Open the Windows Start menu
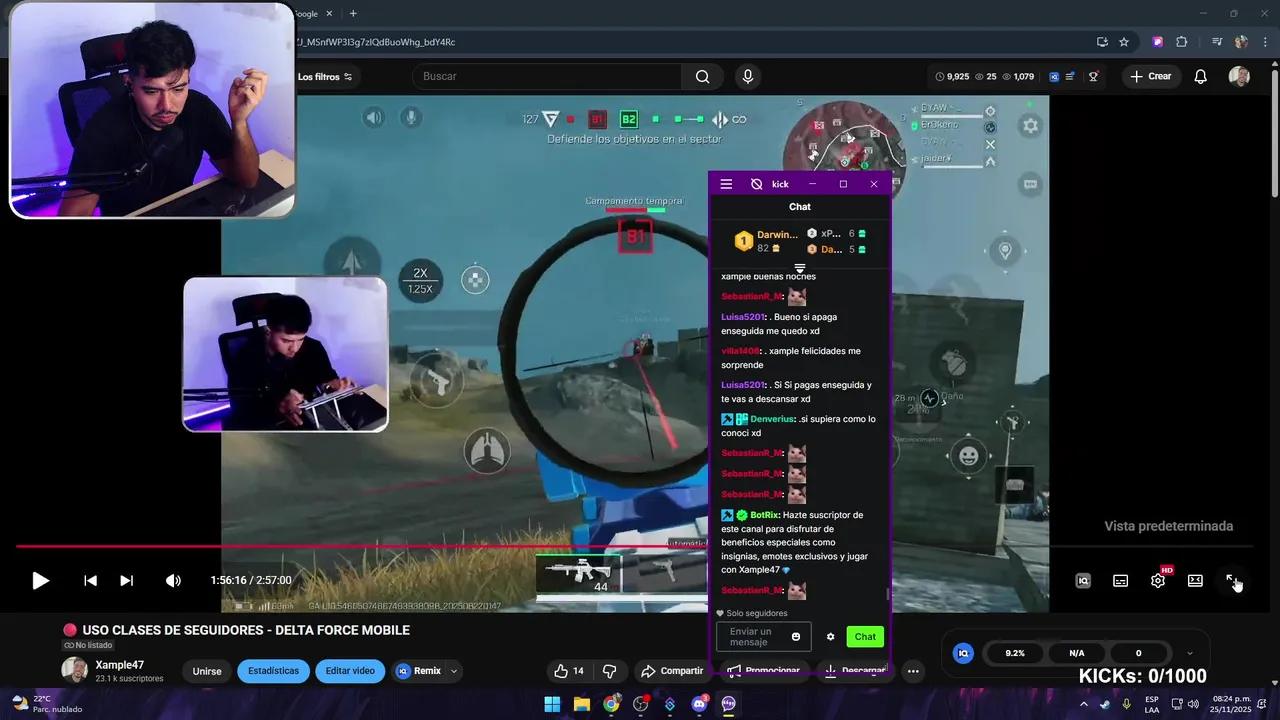1280x720 pixels. click(552, 704)
